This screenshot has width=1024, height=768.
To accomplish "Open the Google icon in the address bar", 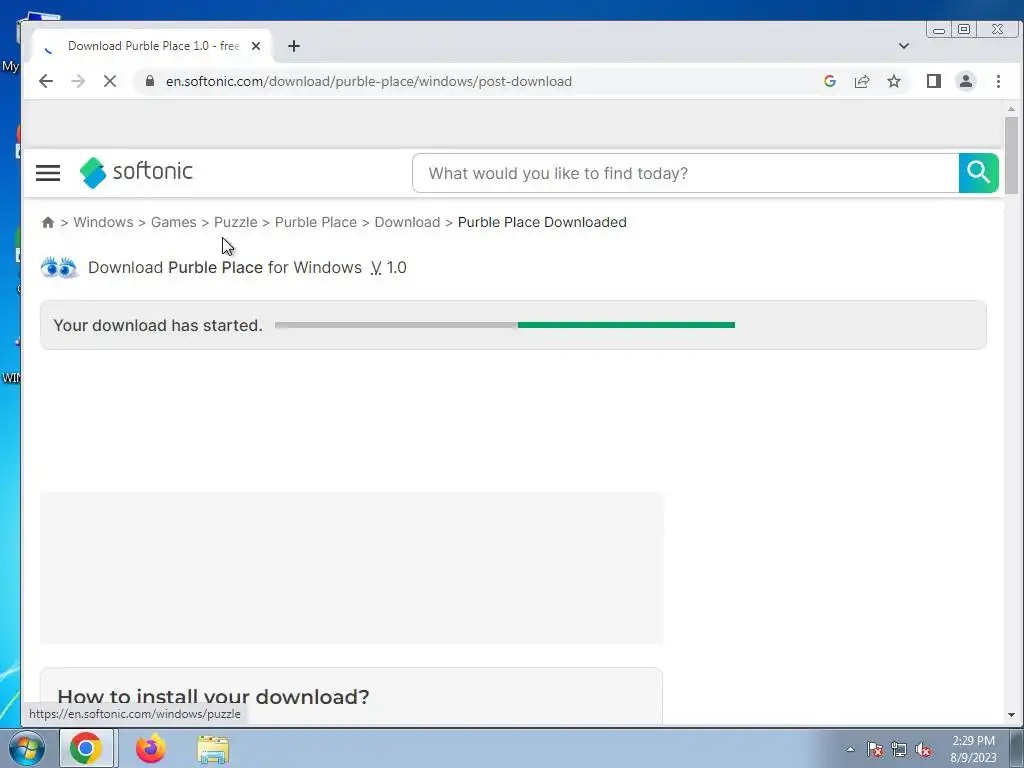I will pyautogui.click(x=830, y=81).
